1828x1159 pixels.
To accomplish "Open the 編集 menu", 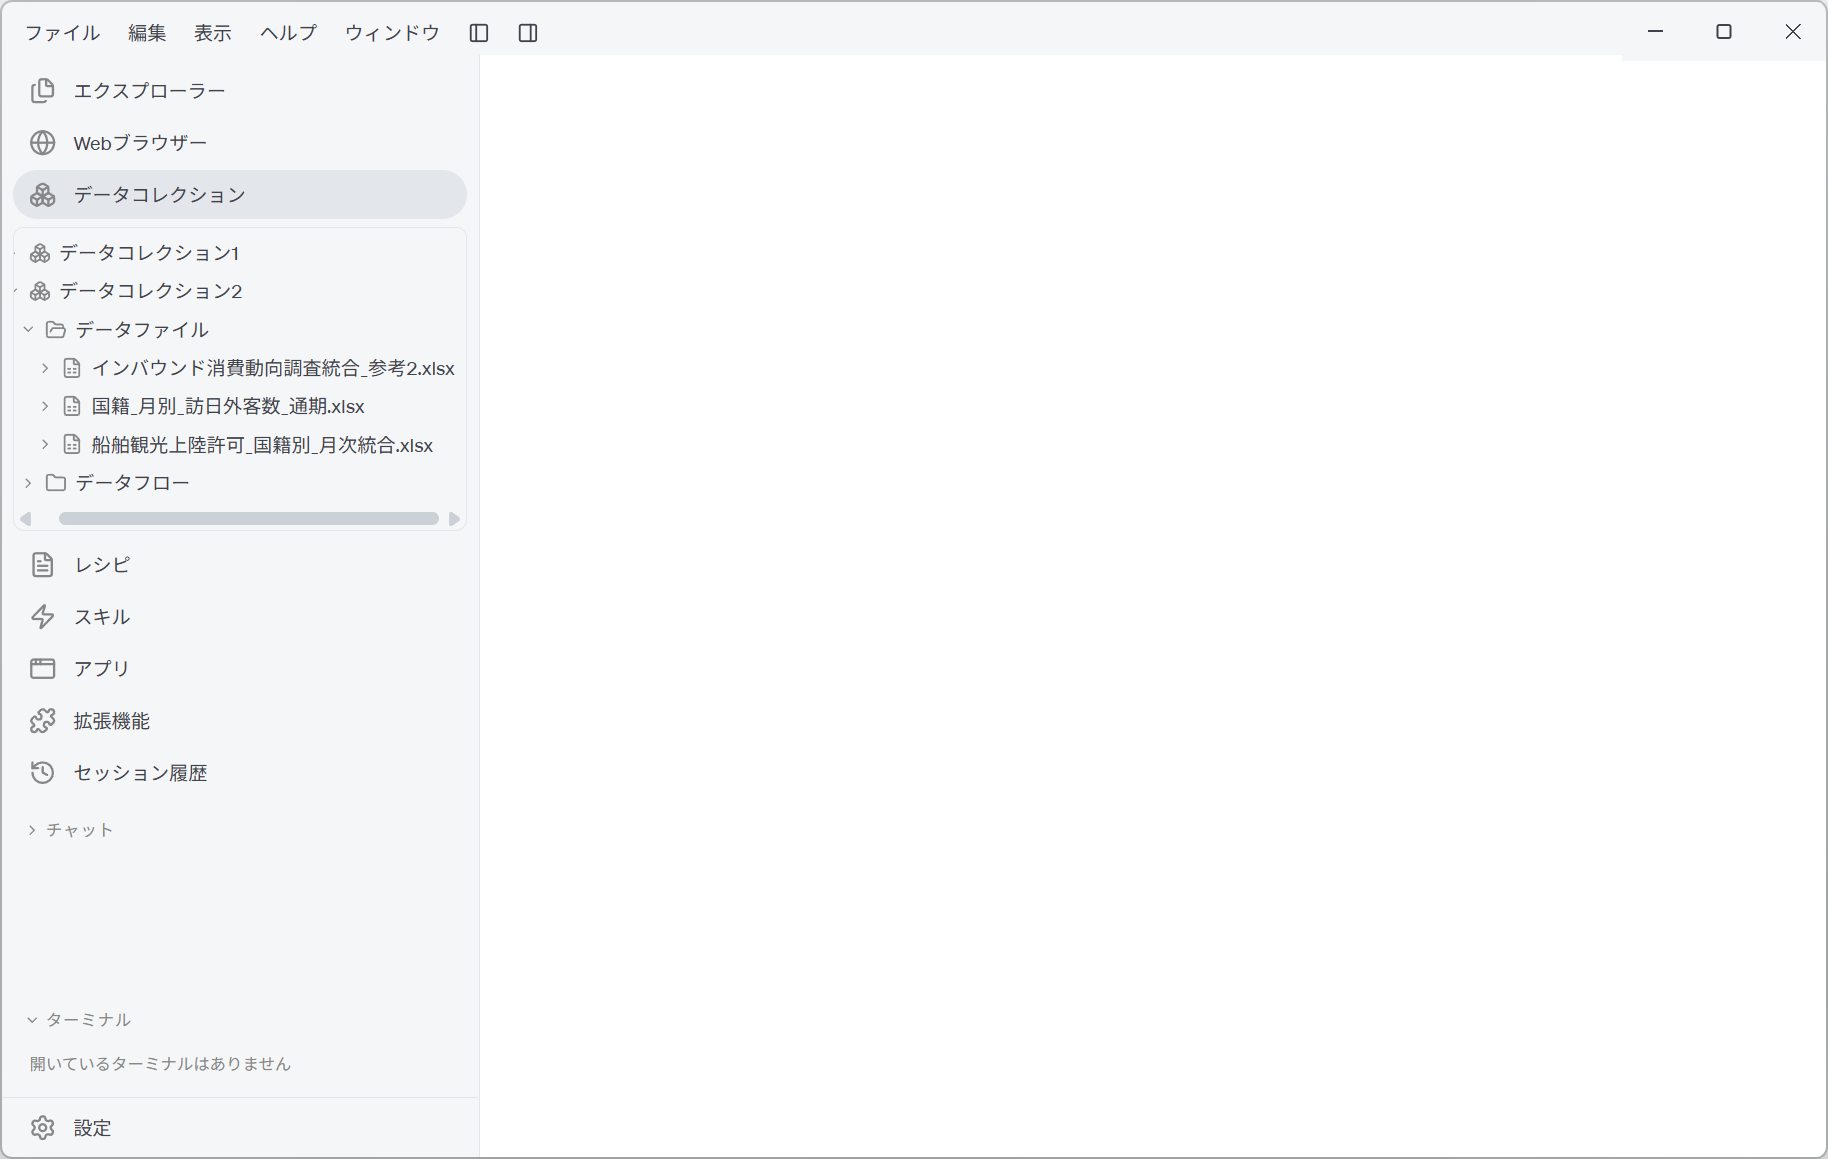I will click(147, 33).
